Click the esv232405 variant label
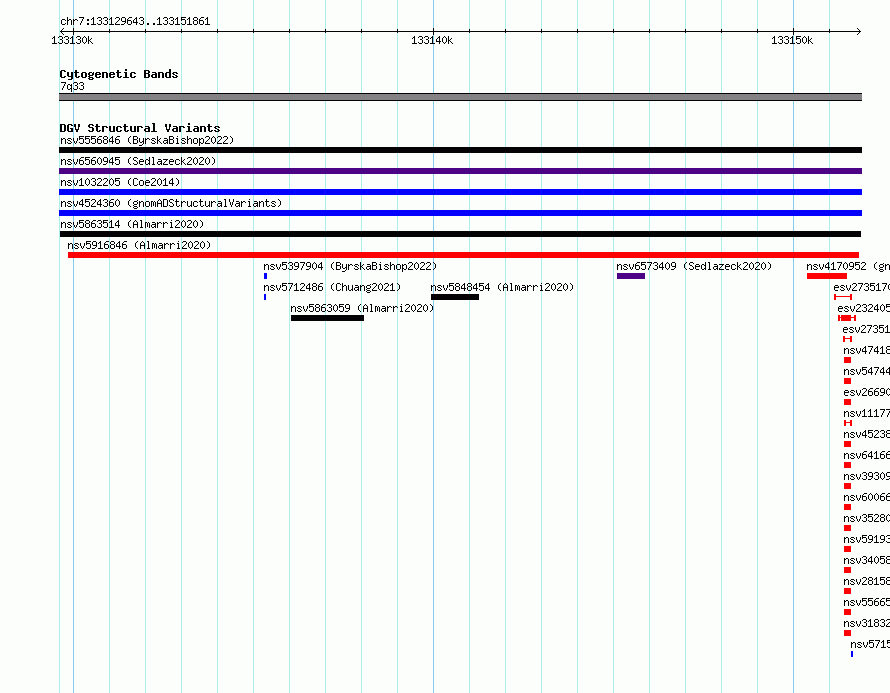Viewport: 890px width, 693px height. [863, 308]
